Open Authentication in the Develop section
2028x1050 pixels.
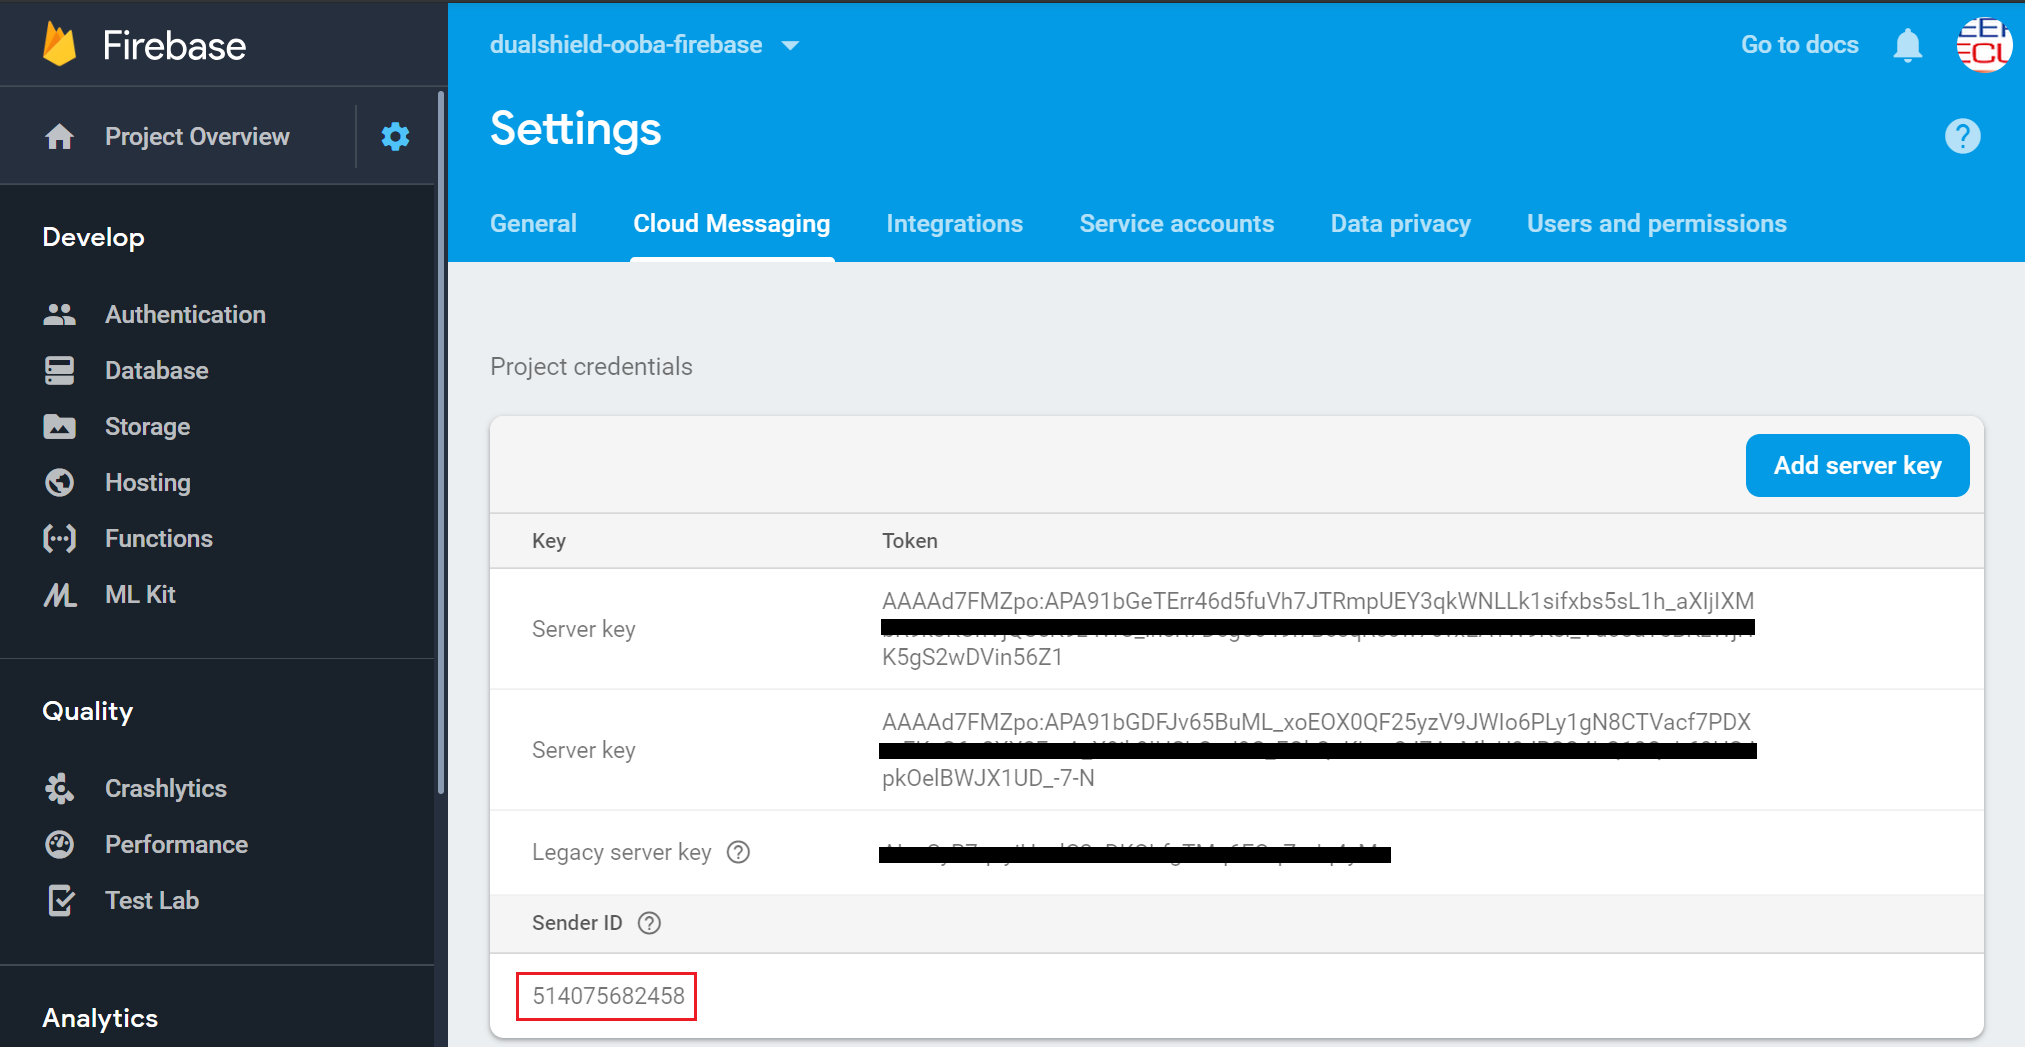point(185,315)
